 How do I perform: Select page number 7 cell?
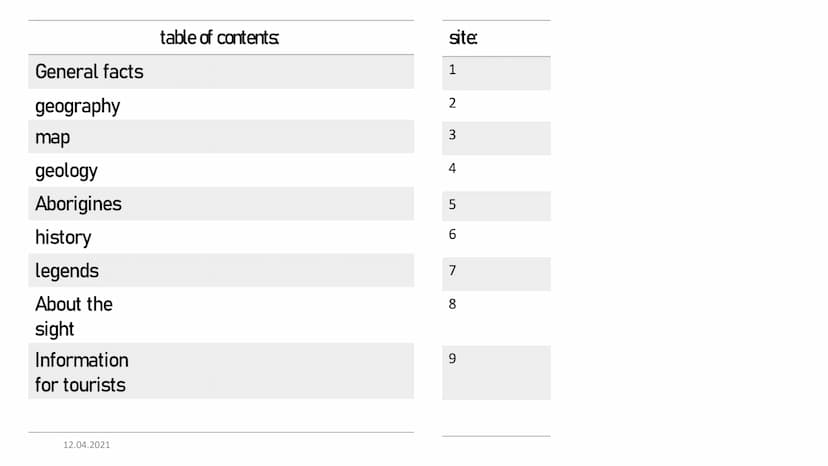tap(496, 274)
